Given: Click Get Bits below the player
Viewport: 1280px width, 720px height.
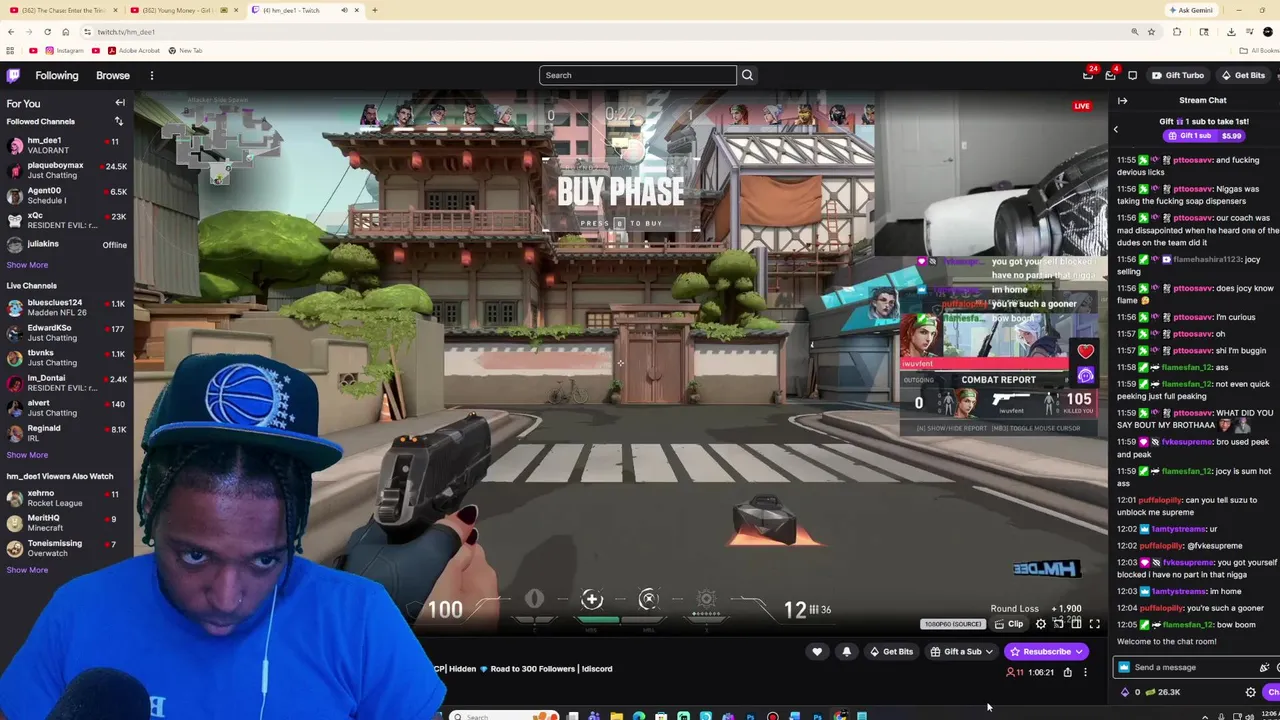Looking at the screenshot, I should click(891, 652).
